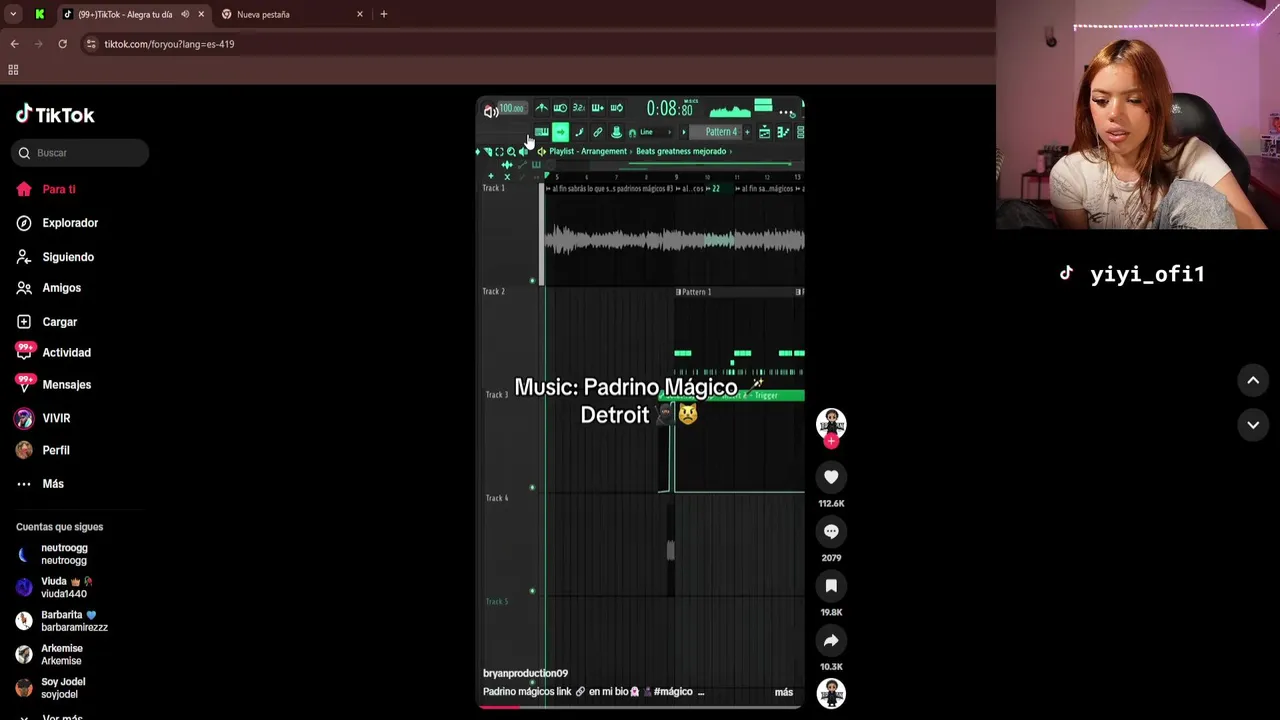
Task: Click the link chain tool in FL Studio
Action: [x=598, y=132]
